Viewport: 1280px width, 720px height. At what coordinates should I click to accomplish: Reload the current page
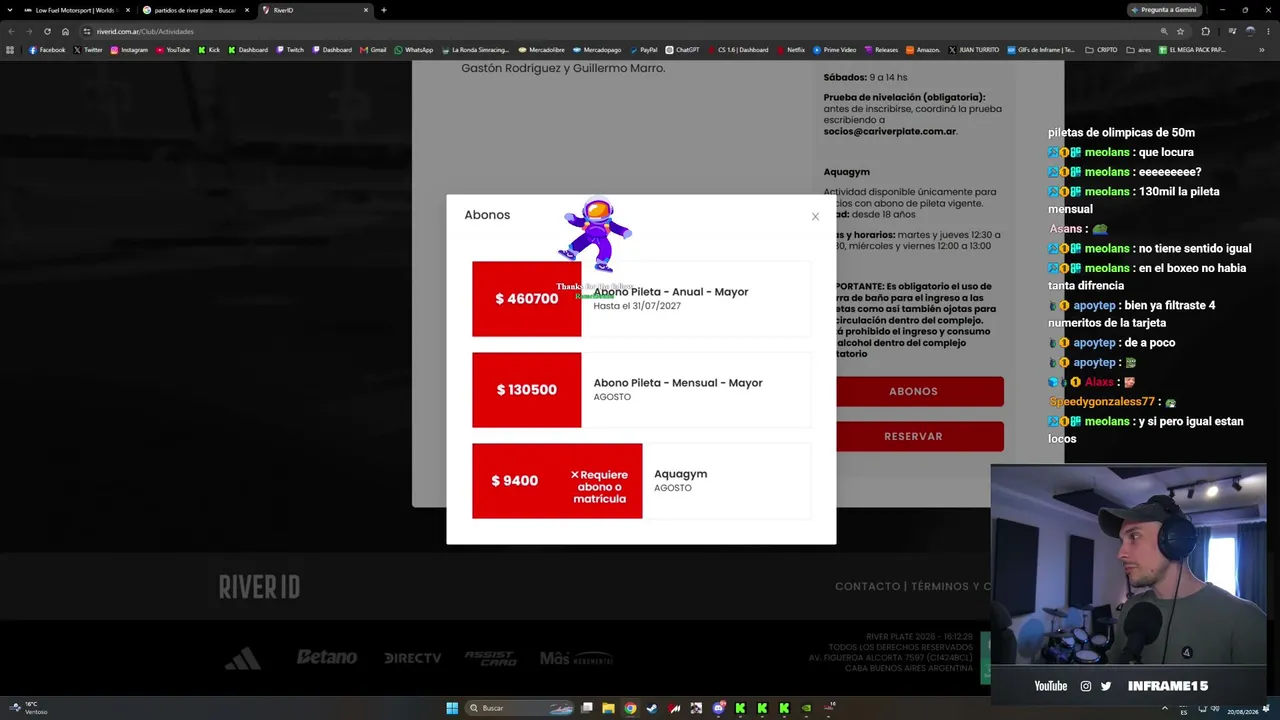[x=47, y=31]
